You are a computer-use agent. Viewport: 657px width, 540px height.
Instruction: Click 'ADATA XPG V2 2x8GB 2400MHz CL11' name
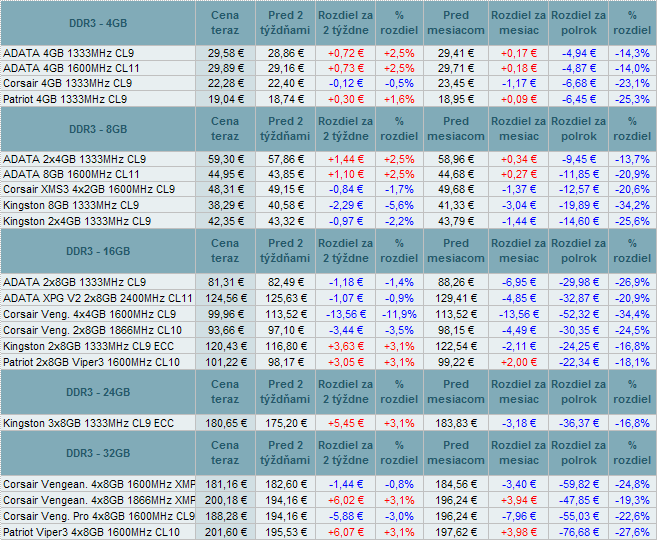(98, 298)
